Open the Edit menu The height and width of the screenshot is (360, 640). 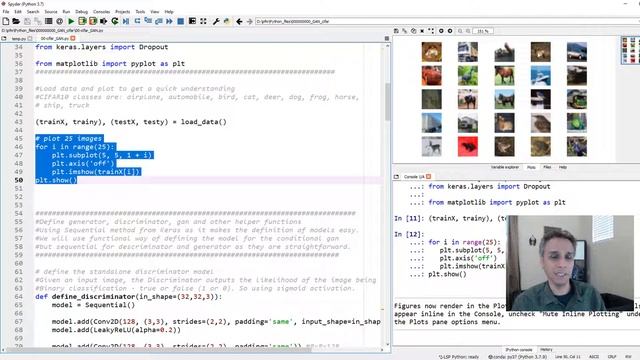pos(18,12)
